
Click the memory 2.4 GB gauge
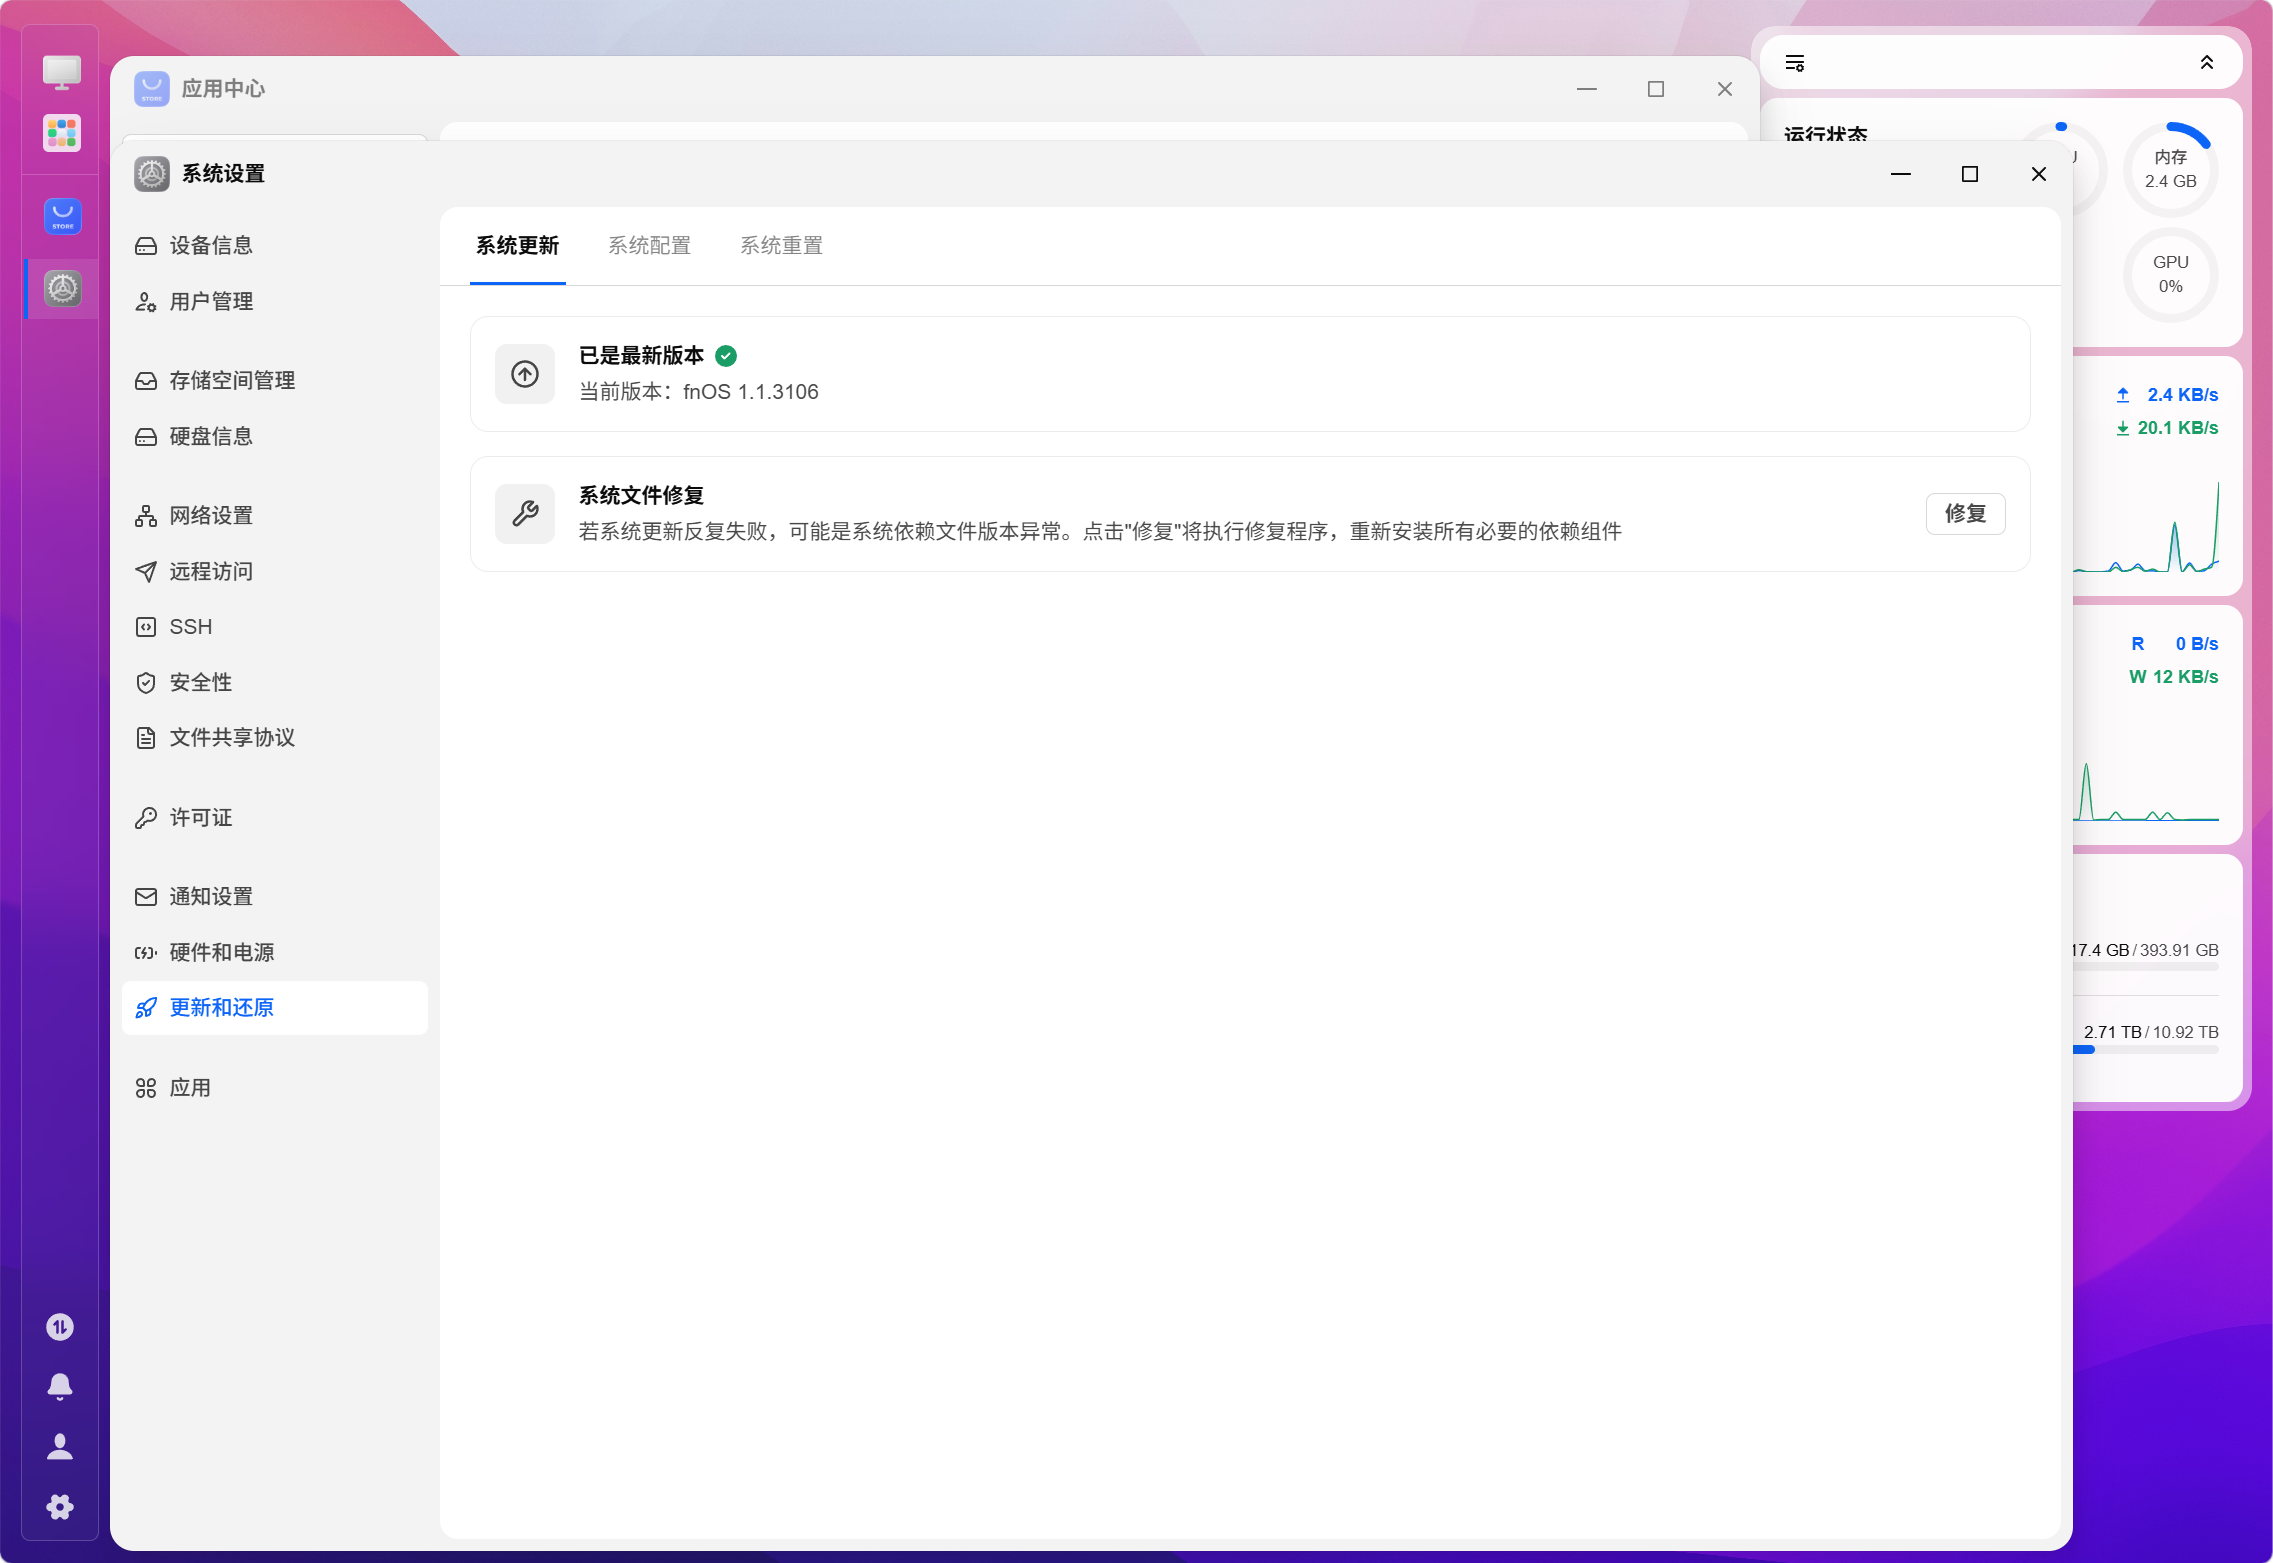pos(2170,169)
